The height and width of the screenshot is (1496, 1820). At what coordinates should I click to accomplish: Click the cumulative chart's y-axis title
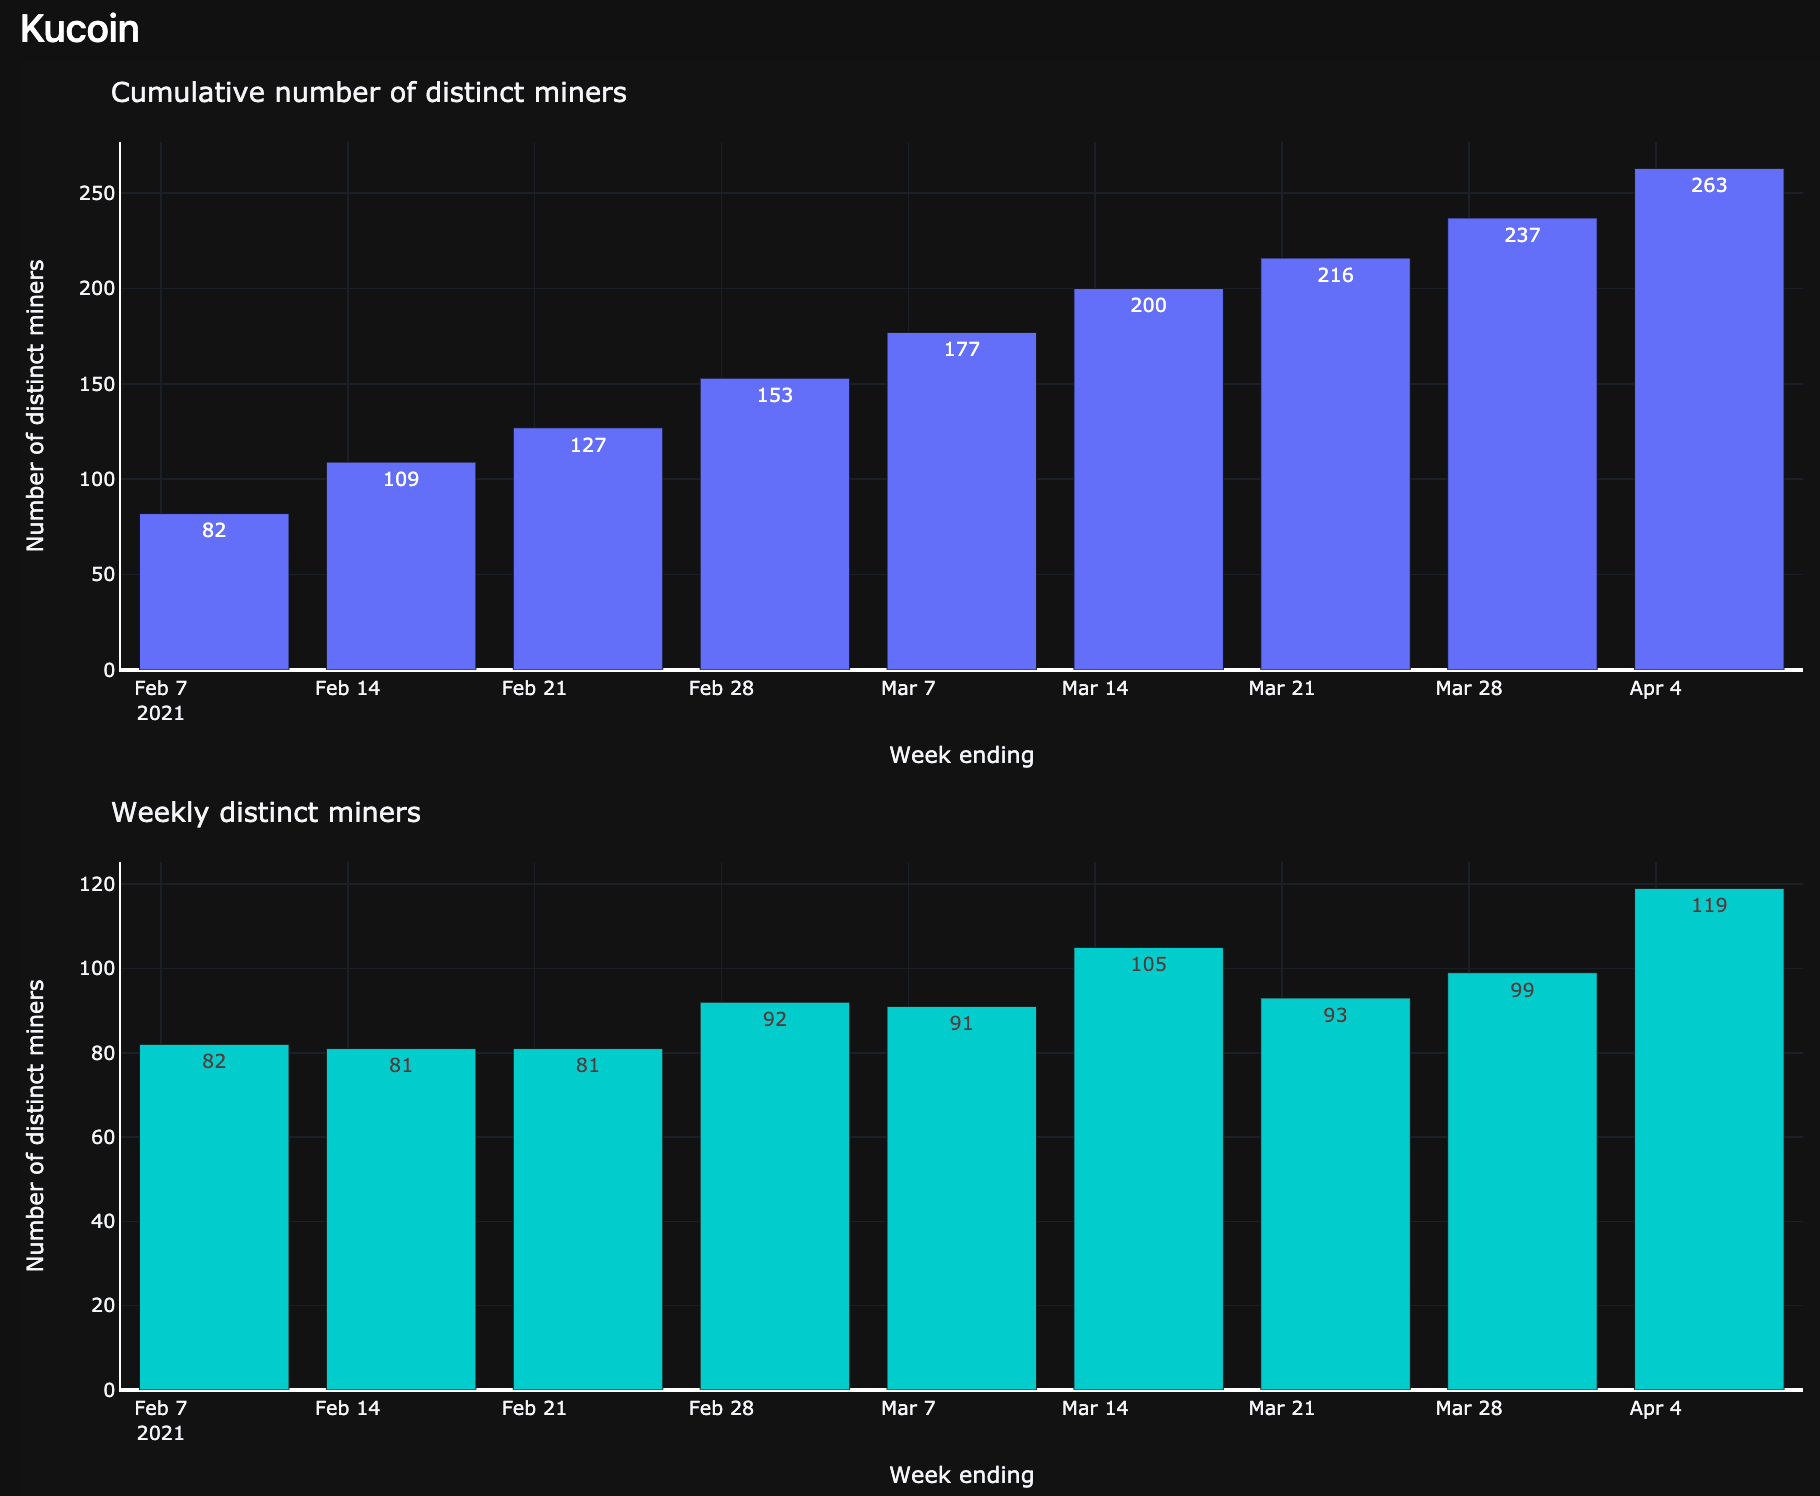coord(36,405)
